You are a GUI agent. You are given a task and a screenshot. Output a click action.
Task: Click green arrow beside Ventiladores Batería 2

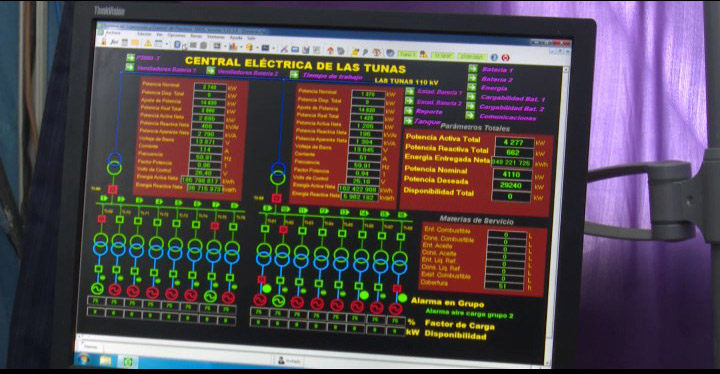point(211,70)
